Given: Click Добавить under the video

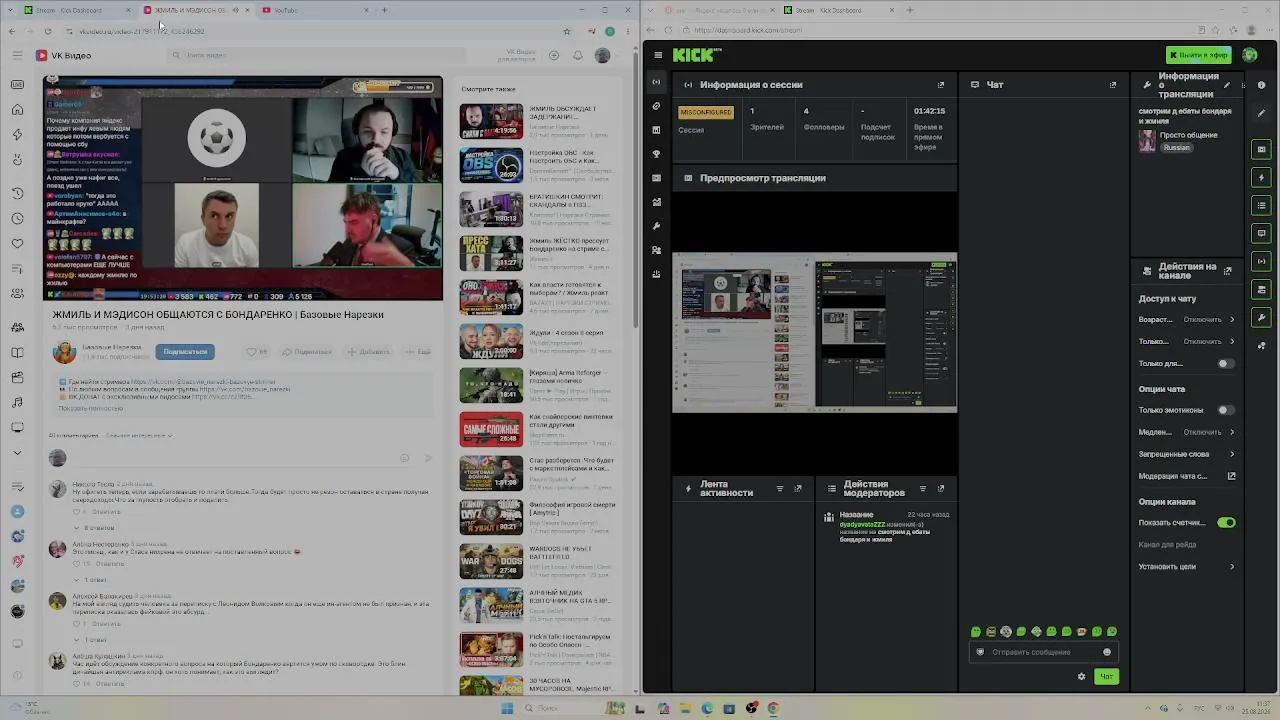Looking at the screenshot, I should pyautogui.click(x=369, y=352).
